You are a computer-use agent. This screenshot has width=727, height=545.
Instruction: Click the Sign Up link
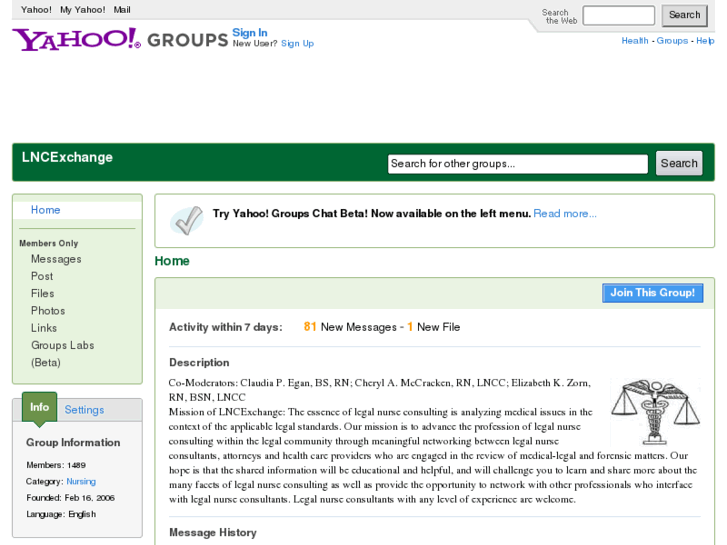tap(297, 44)
